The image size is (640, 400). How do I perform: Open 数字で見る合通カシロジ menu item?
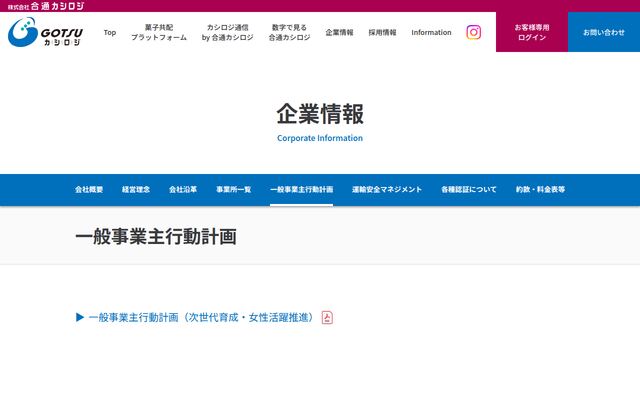point(289,32)
